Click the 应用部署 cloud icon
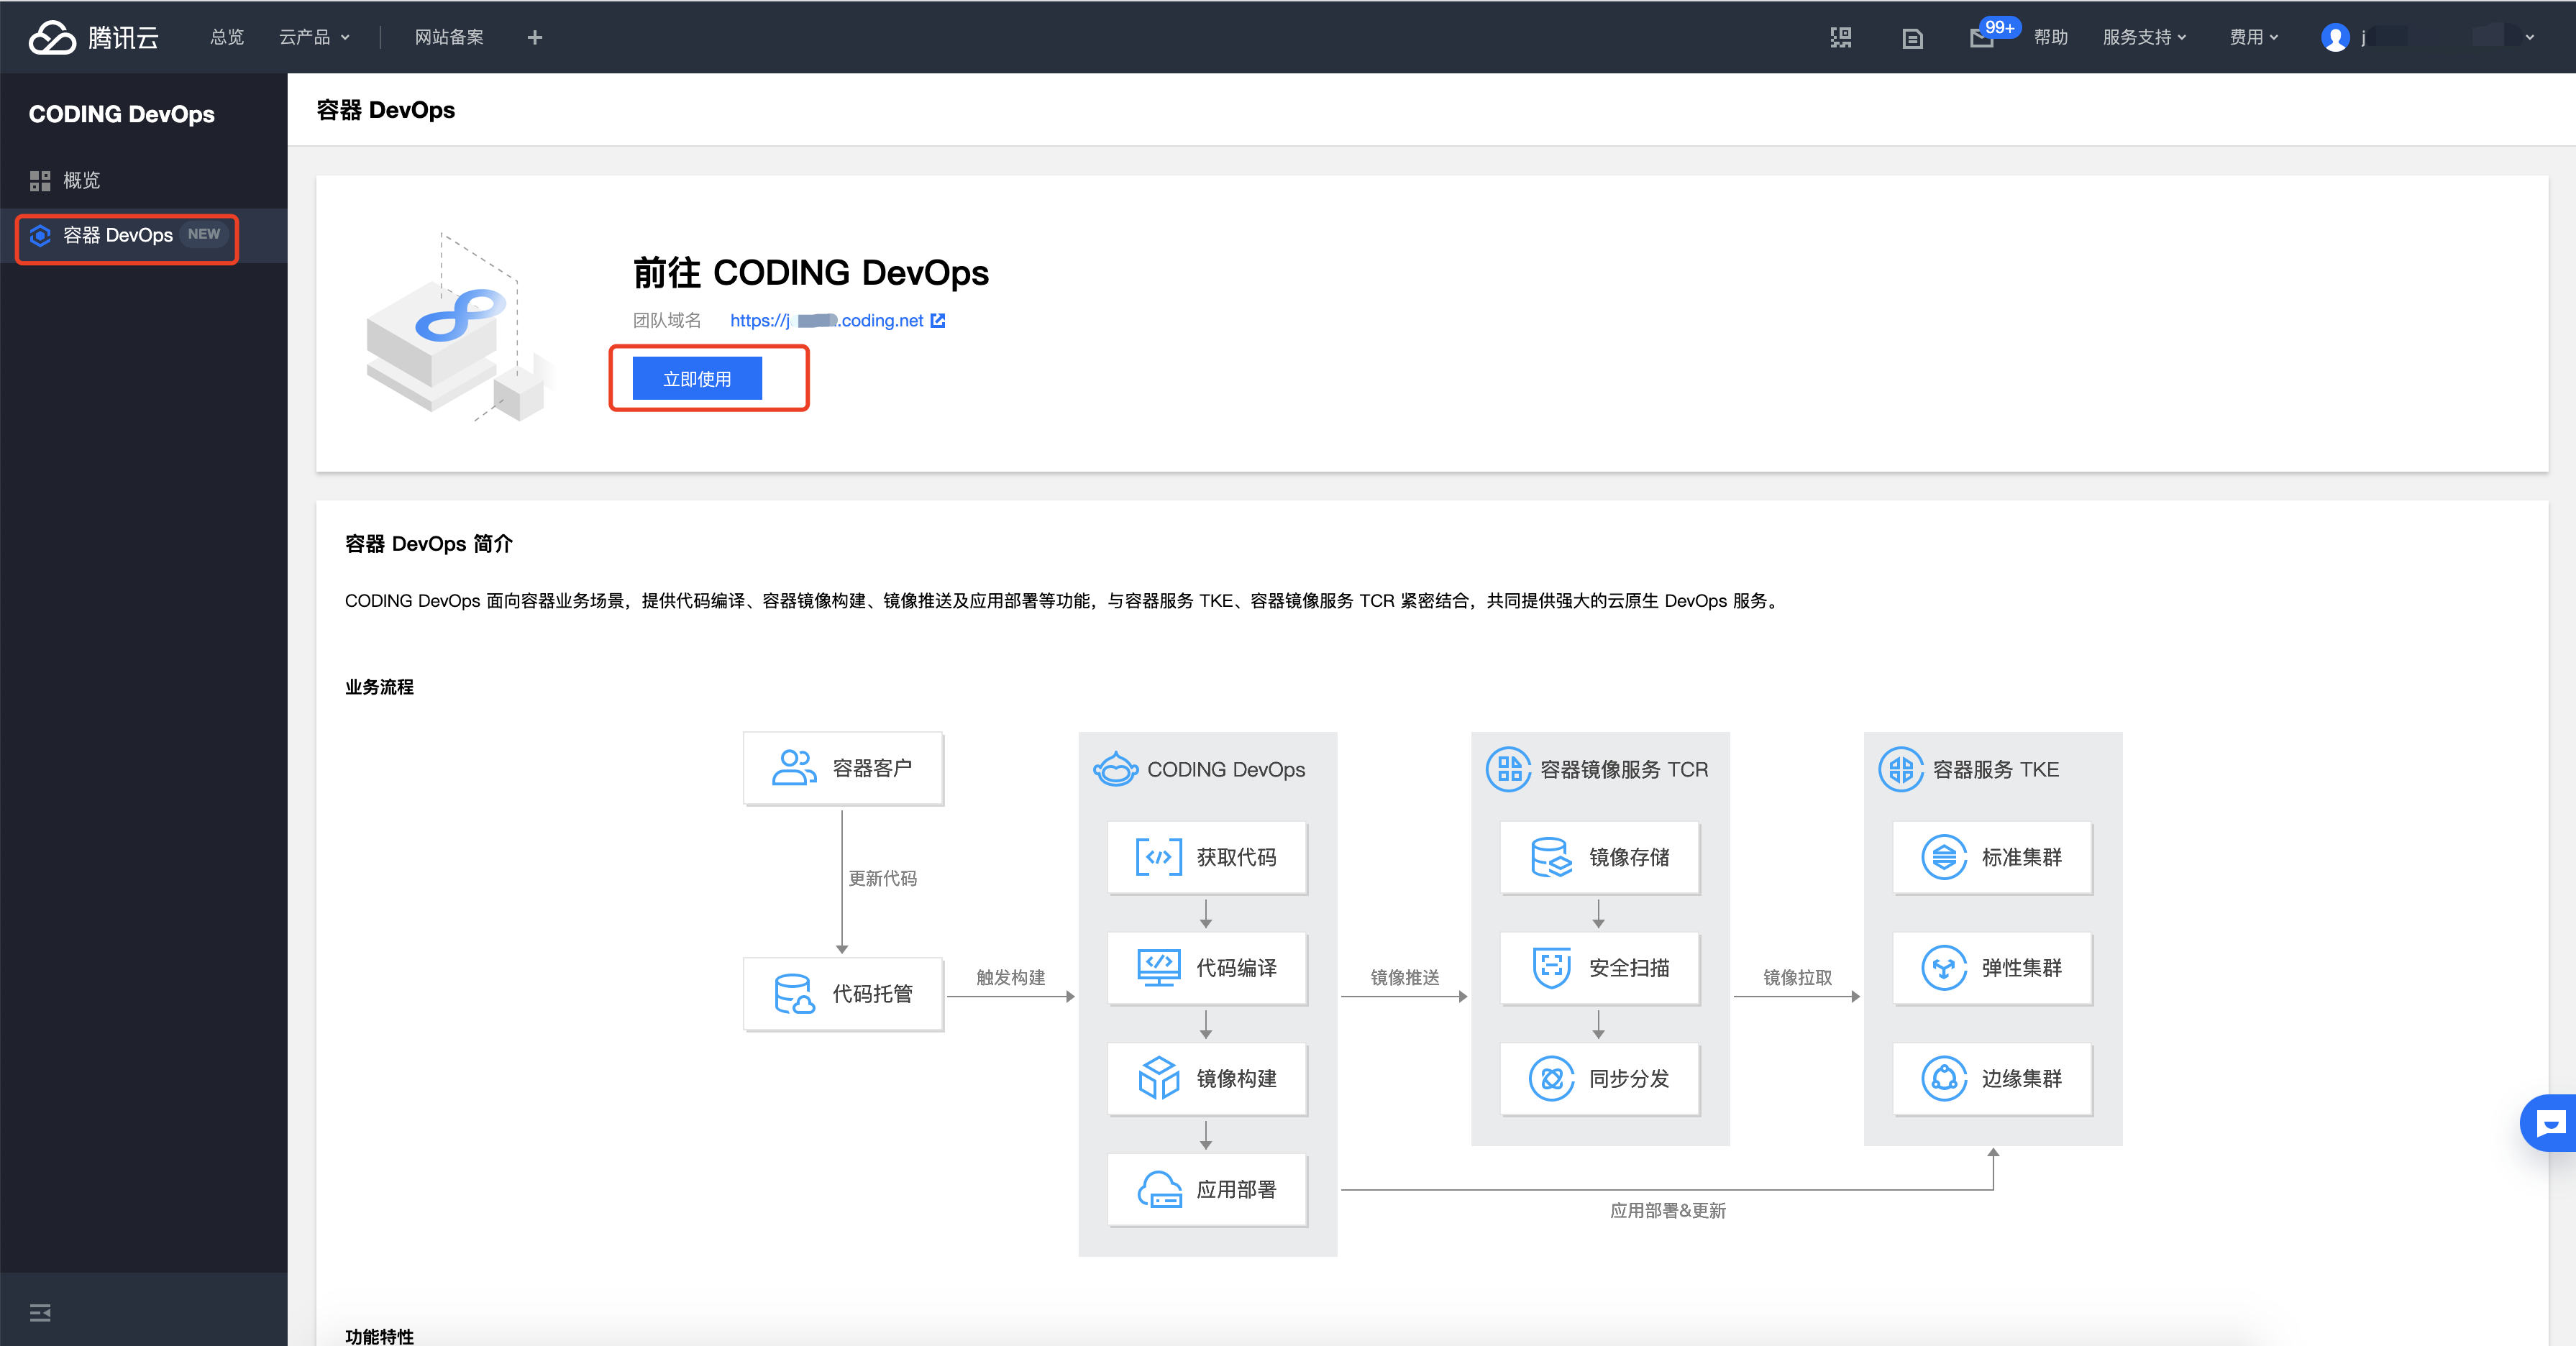This screenshot has height=1346, width=2576. click(1159, 1189)
